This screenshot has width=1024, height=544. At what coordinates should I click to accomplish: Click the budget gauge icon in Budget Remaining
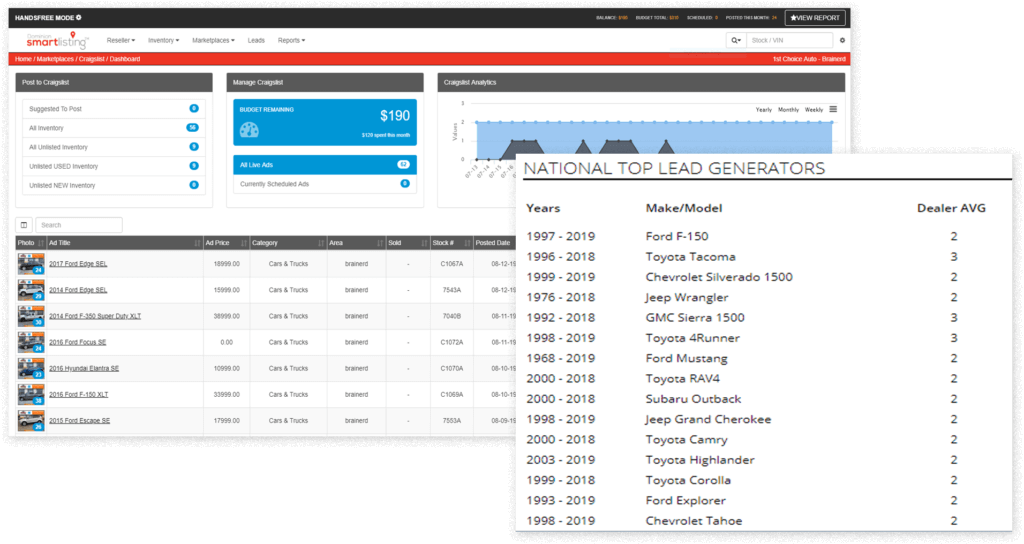(x=249, y=130)
